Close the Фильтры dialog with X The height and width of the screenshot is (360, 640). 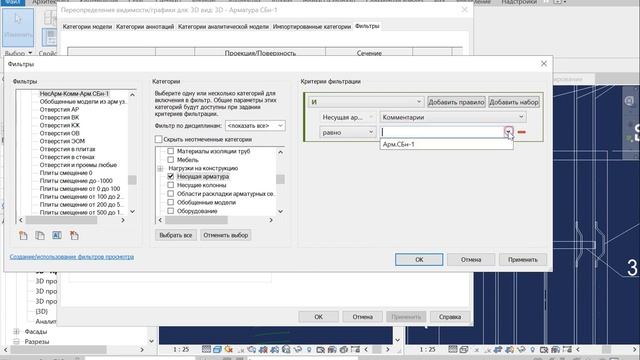544,64
